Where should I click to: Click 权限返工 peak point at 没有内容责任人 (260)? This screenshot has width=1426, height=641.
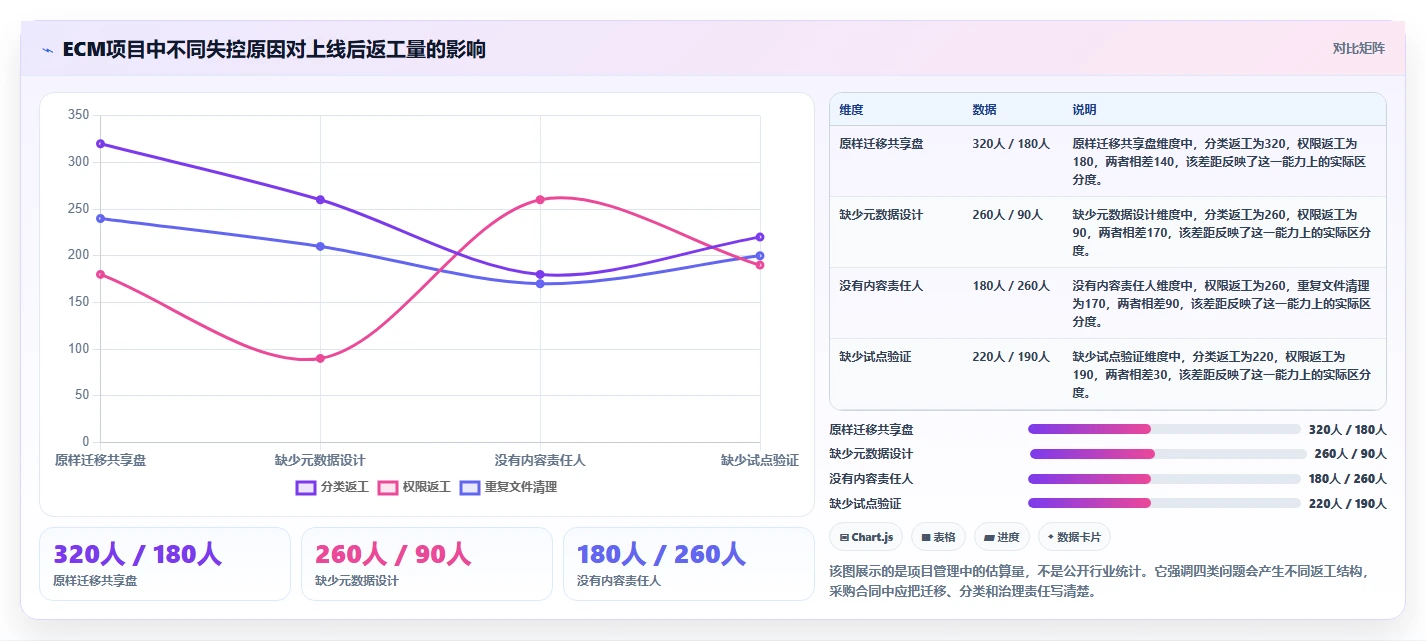540,200
